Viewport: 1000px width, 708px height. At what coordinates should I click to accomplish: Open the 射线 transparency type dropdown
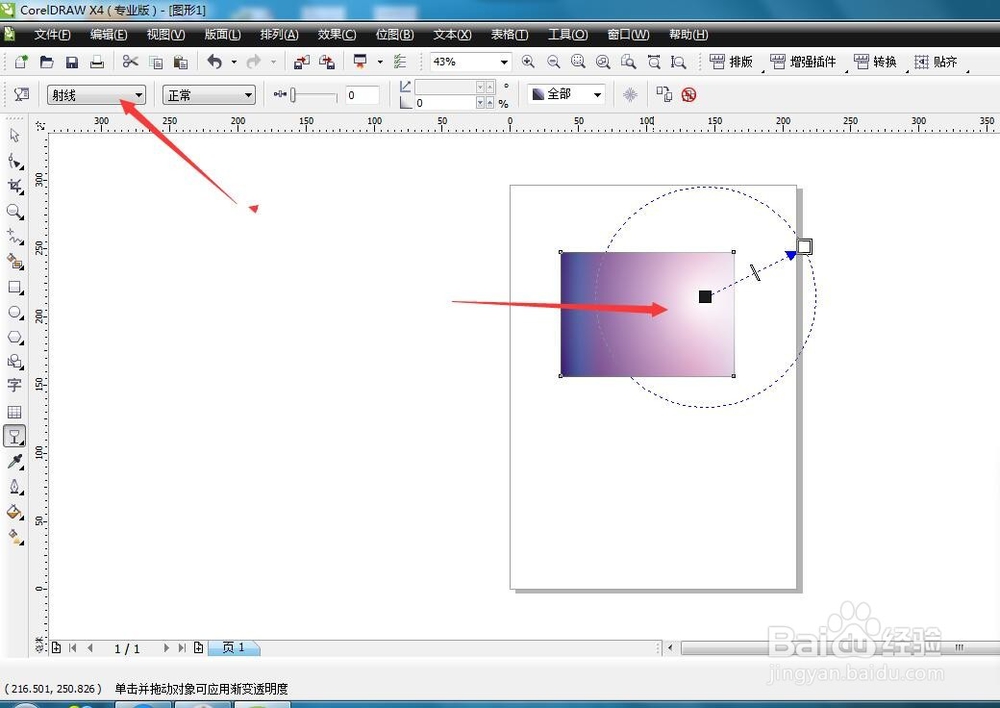coord(96,95)
